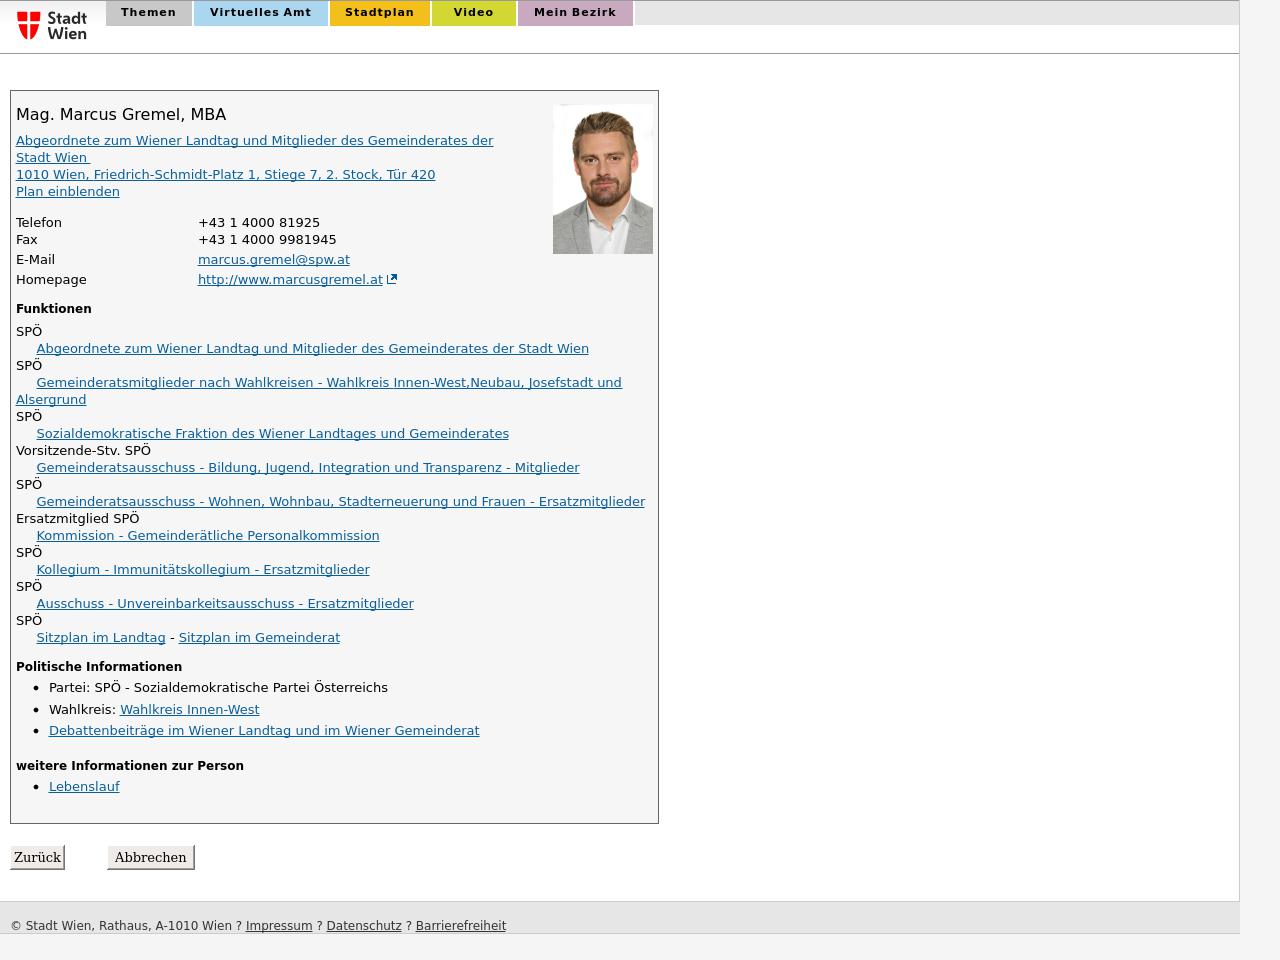Viewport: 1280px width, 960px height.
Task: Click the Vorsitzende-Stv. SPÖ label
Action: (x=83, y=451)
